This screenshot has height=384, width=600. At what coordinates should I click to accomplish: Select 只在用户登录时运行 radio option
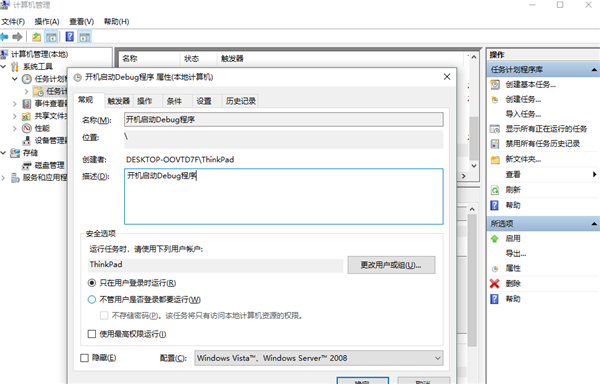click(x=91, y=283)
